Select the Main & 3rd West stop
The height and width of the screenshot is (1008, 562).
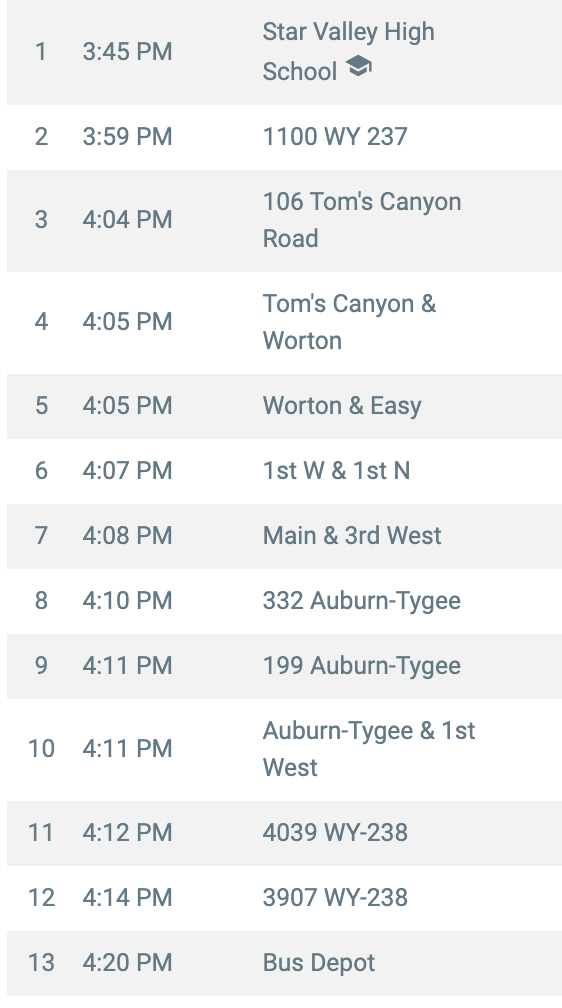tap(284, 536)
